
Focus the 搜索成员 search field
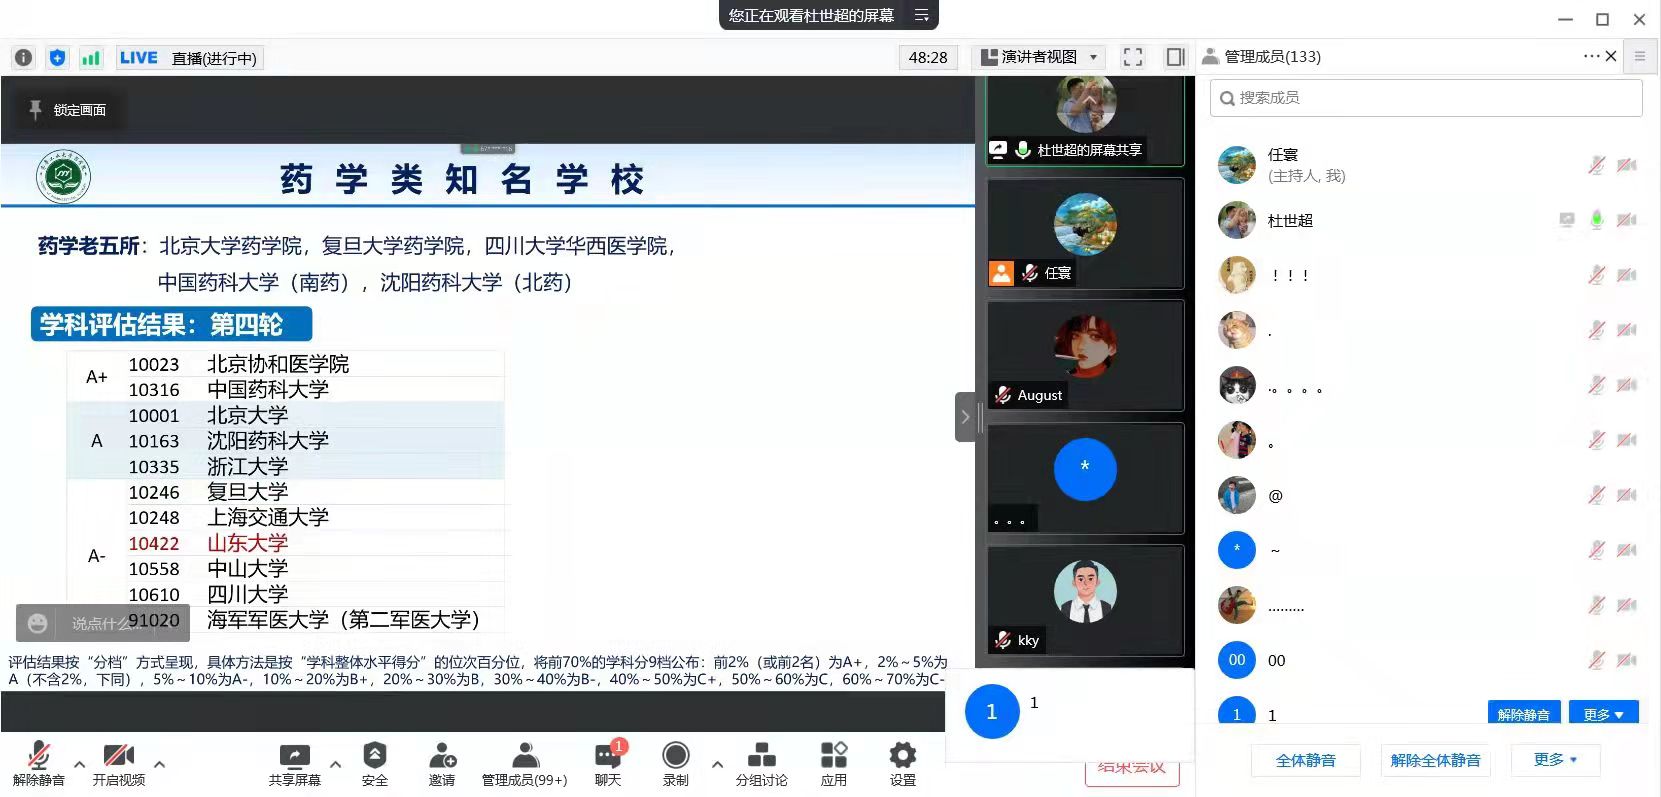coord(1426,98)
